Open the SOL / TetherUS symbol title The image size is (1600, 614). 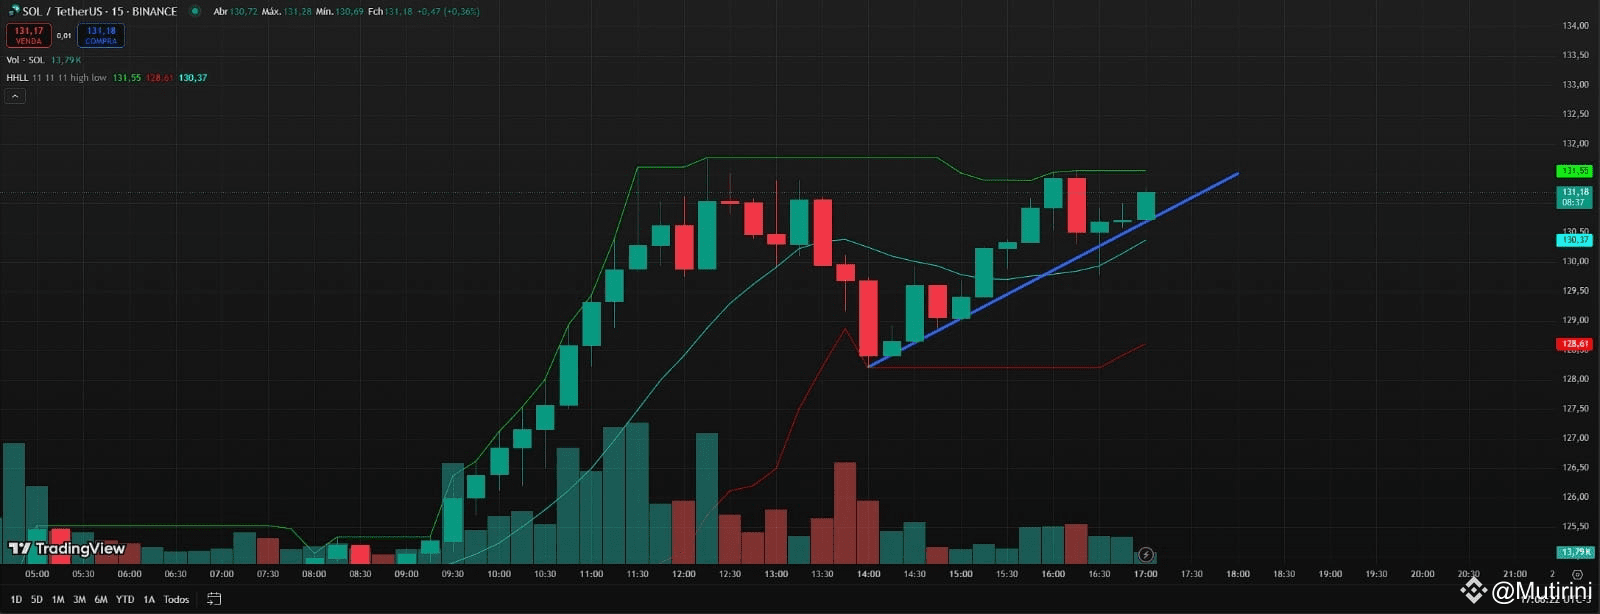[99, 11]
